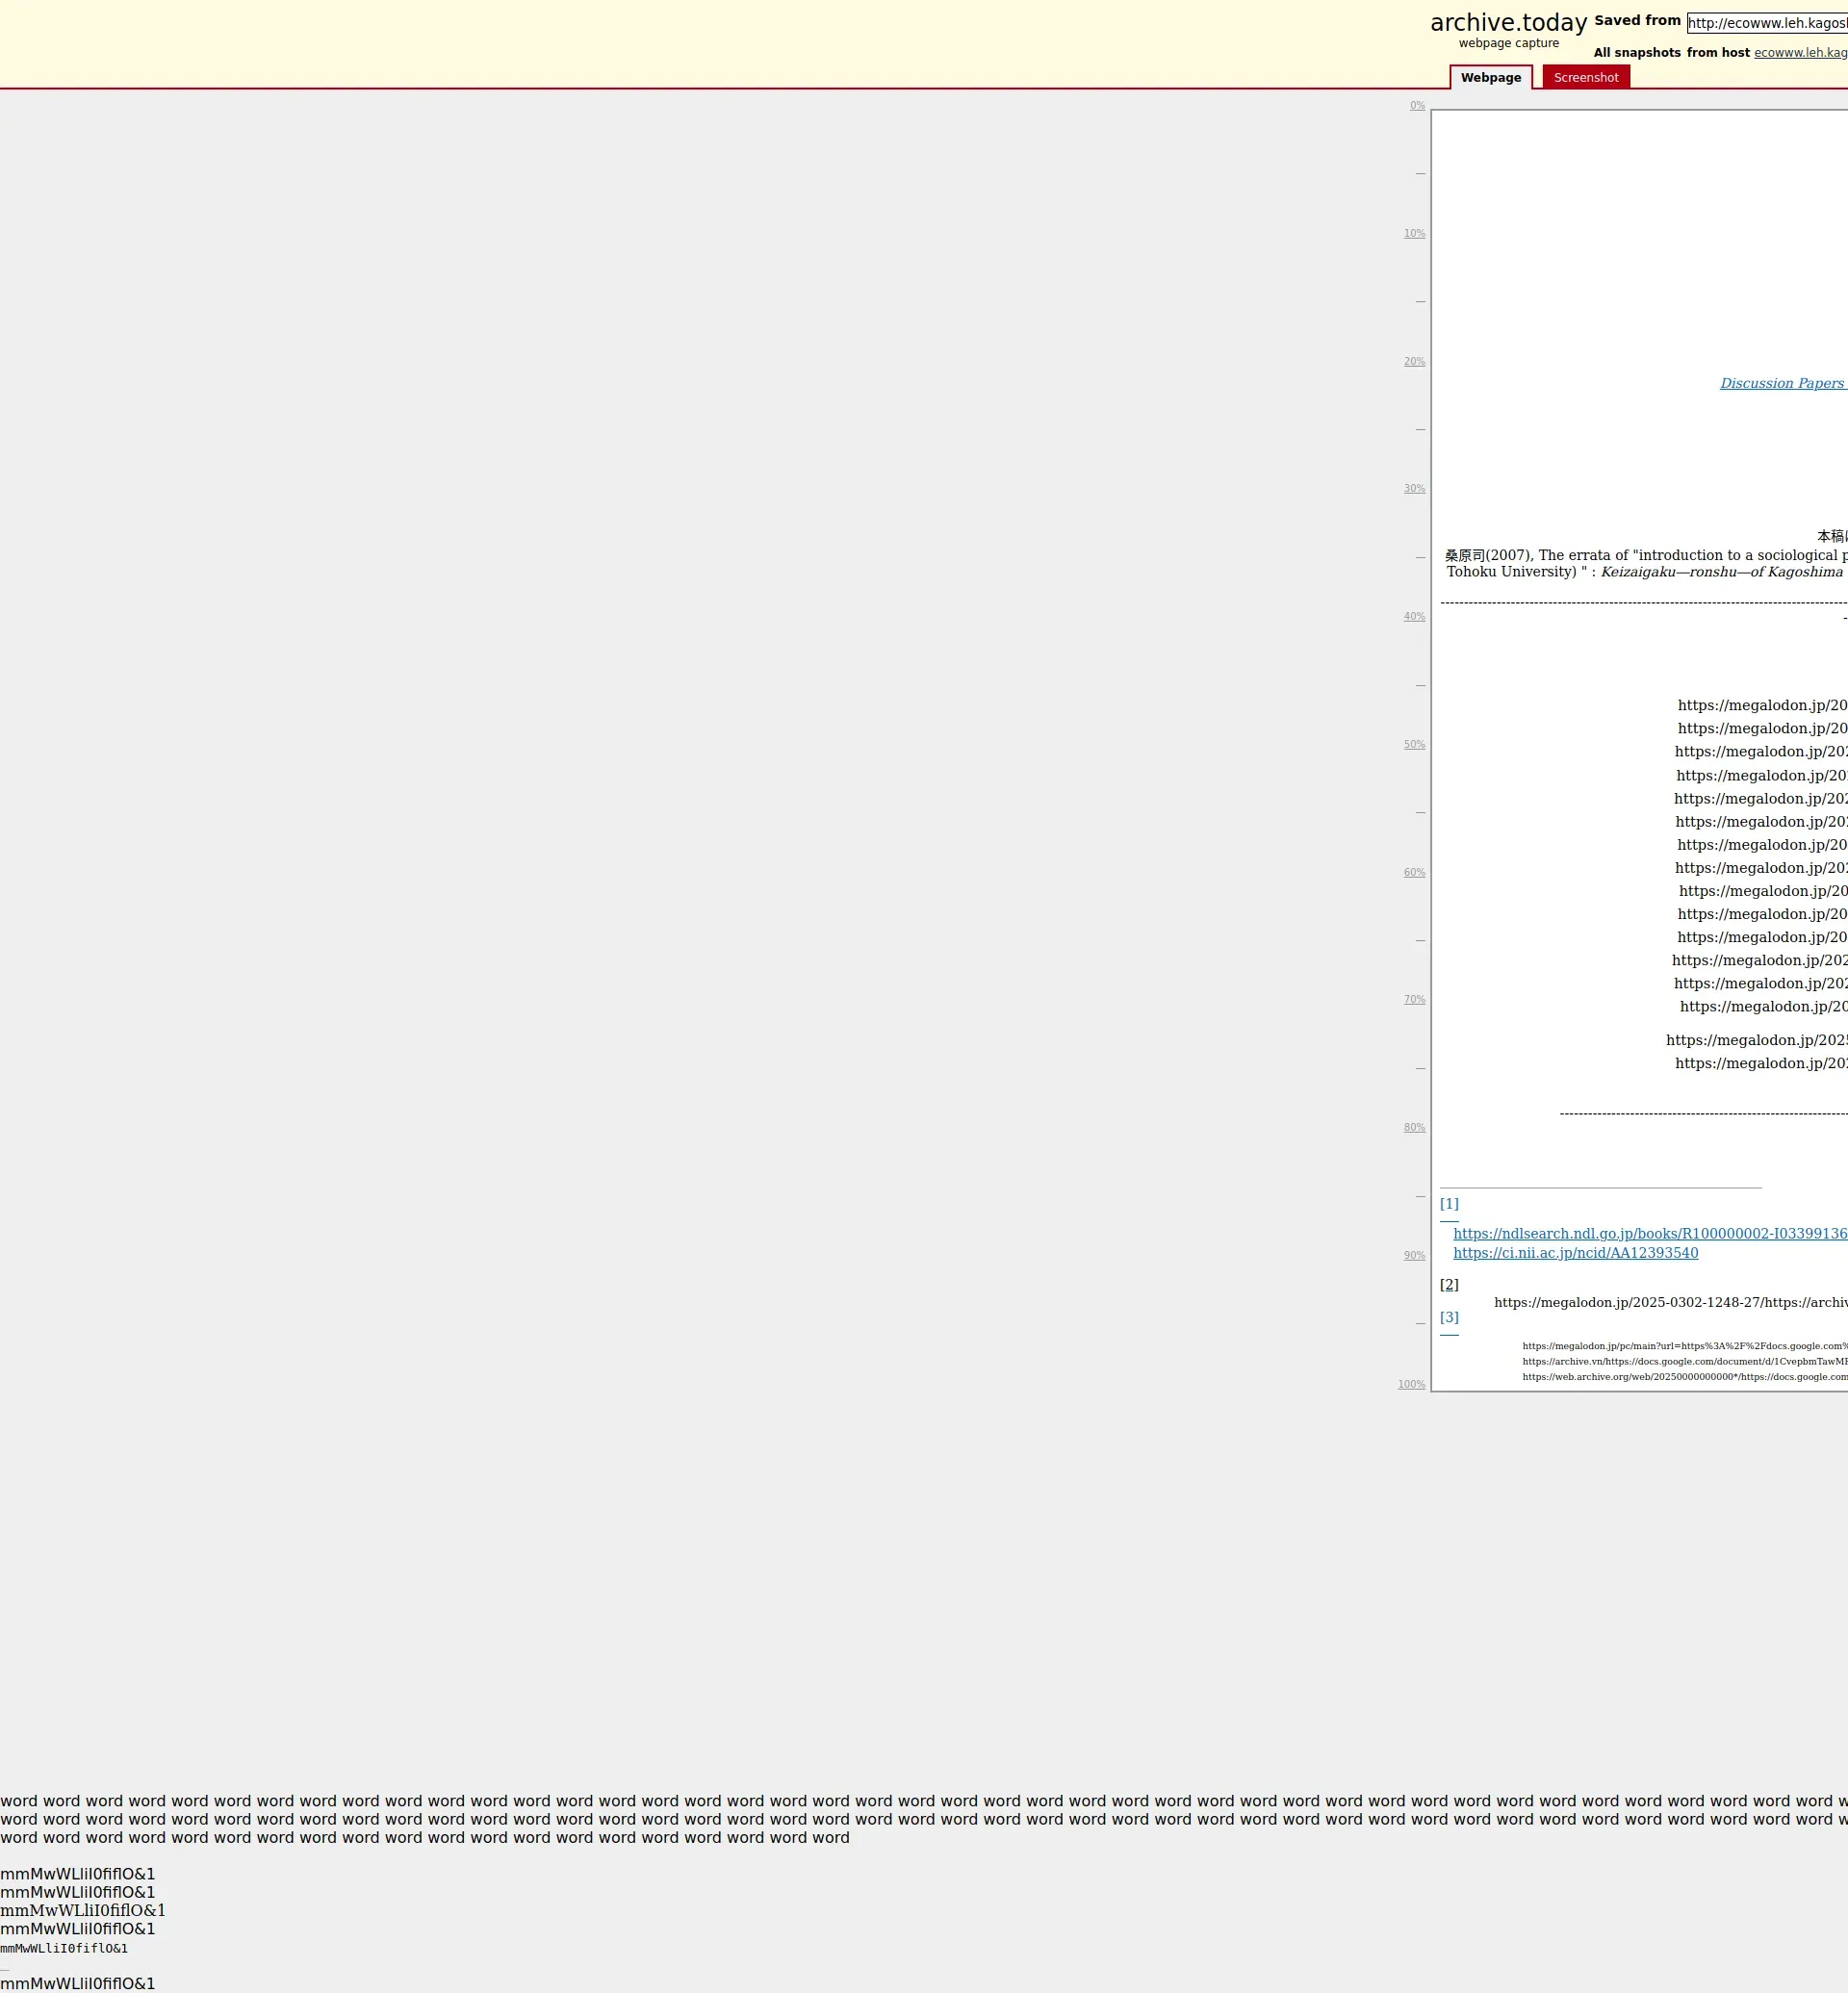Click the archive.today logo title
The height and width of the screenshot is (1993, 1848).
tap(1508, 23)
